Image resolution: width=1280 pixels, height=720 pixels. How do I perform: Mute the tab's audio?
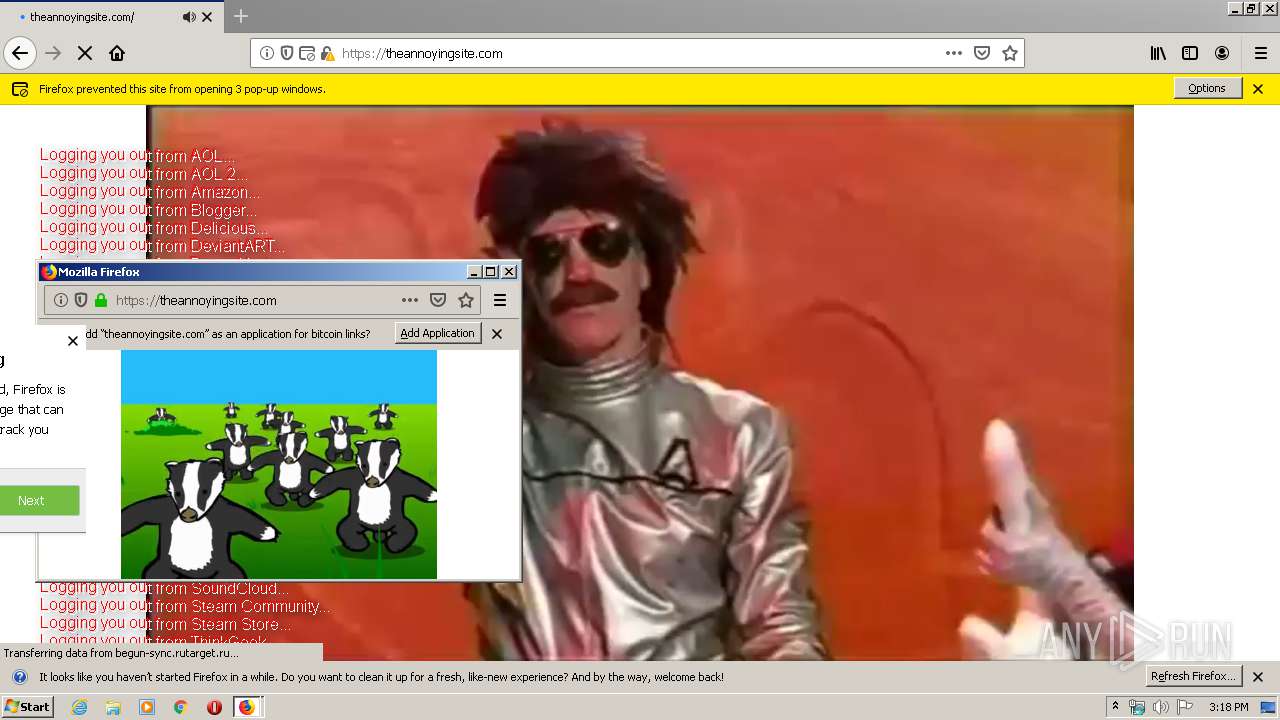pos(189,17)
